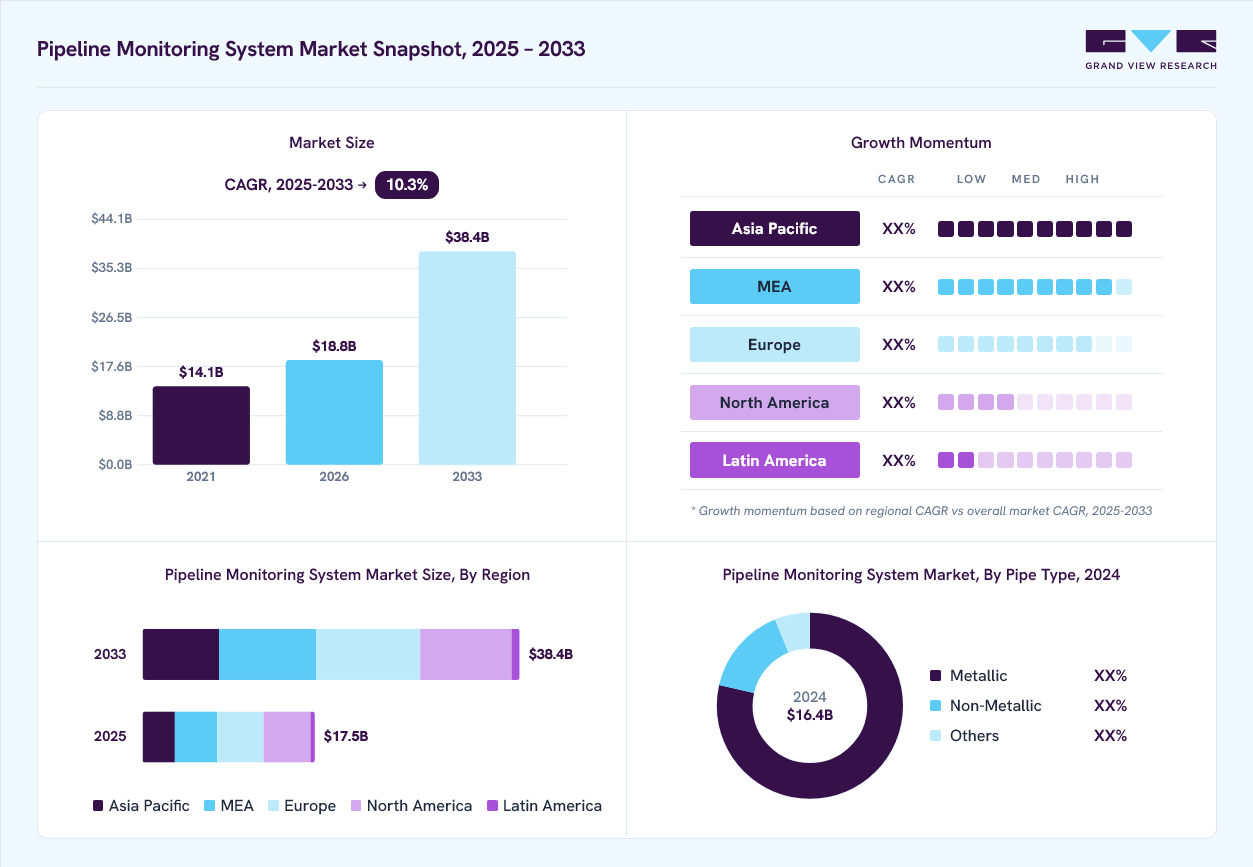Click the $35.3B axis label
This screenshot has width=1253, height=867.
[111, 268]
